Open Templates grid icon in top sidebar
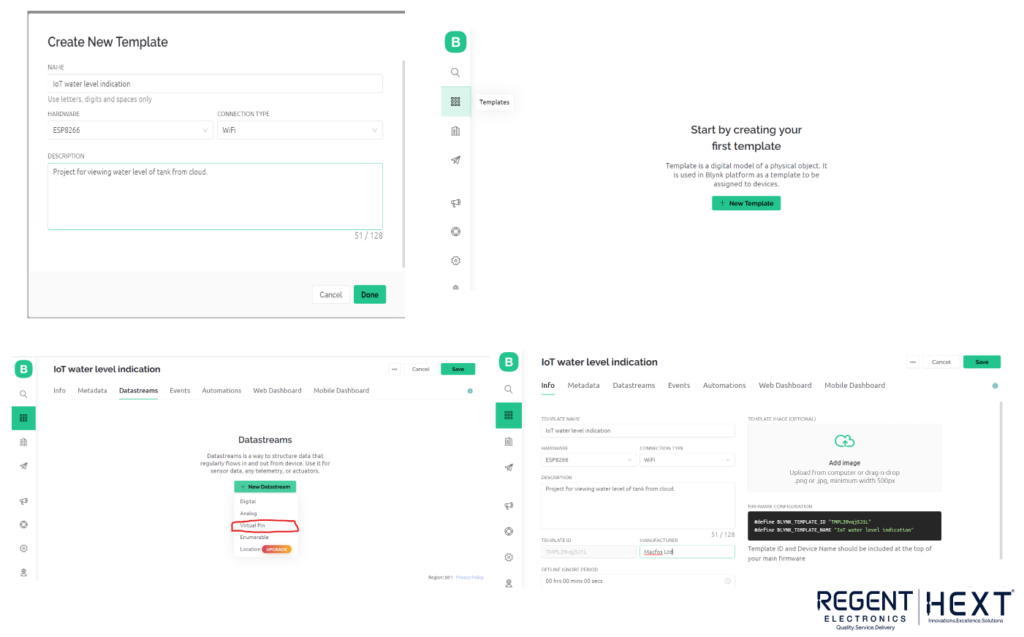Image resolution: width=1024 pixels, height=637 pixels. (455, 101)
